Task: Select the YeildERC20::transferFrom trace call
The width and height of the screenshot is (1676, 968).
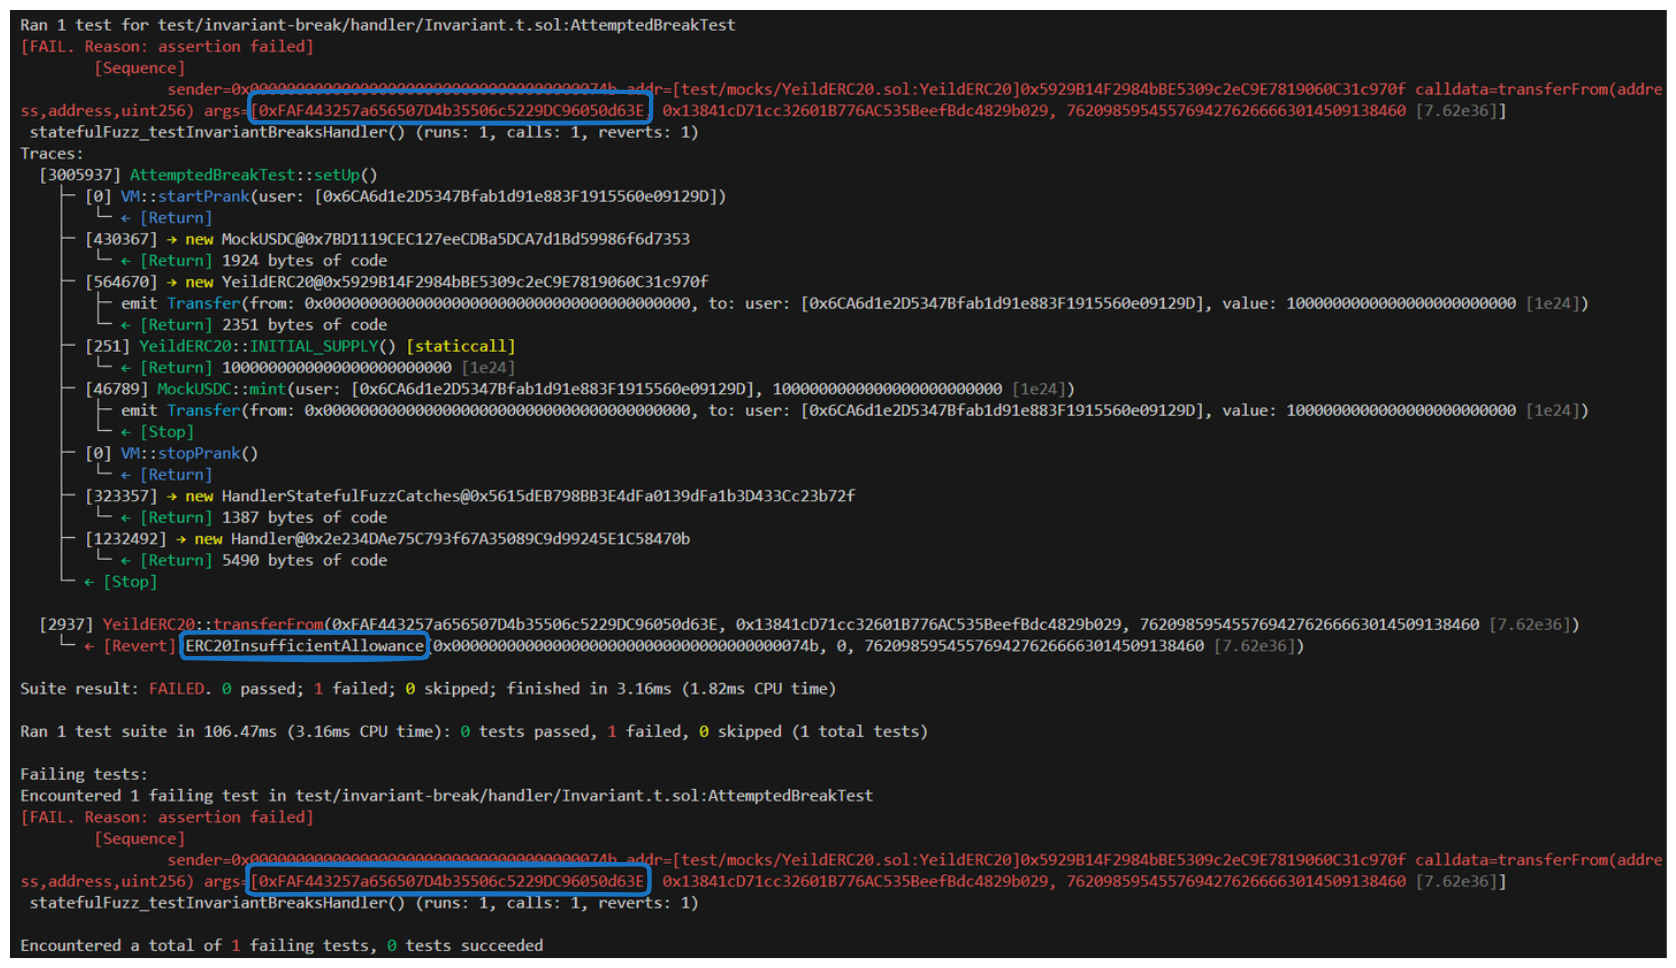Action: (213, 625)
